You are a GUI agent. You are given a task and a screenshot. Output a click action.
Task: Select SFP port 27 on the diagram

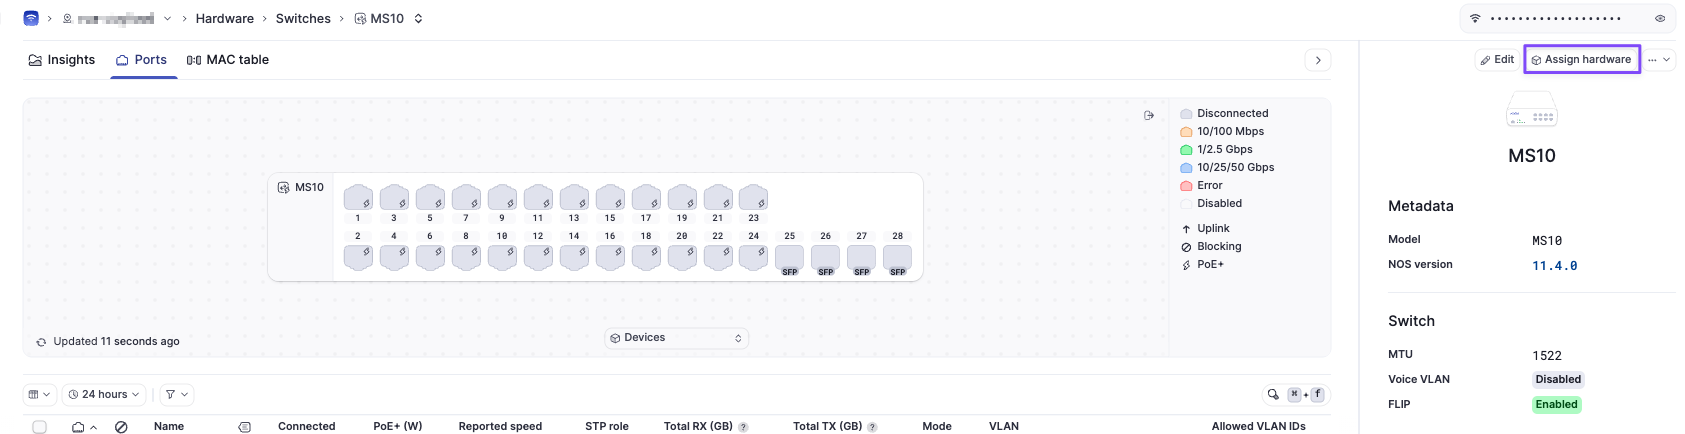[x=861, y=259]
